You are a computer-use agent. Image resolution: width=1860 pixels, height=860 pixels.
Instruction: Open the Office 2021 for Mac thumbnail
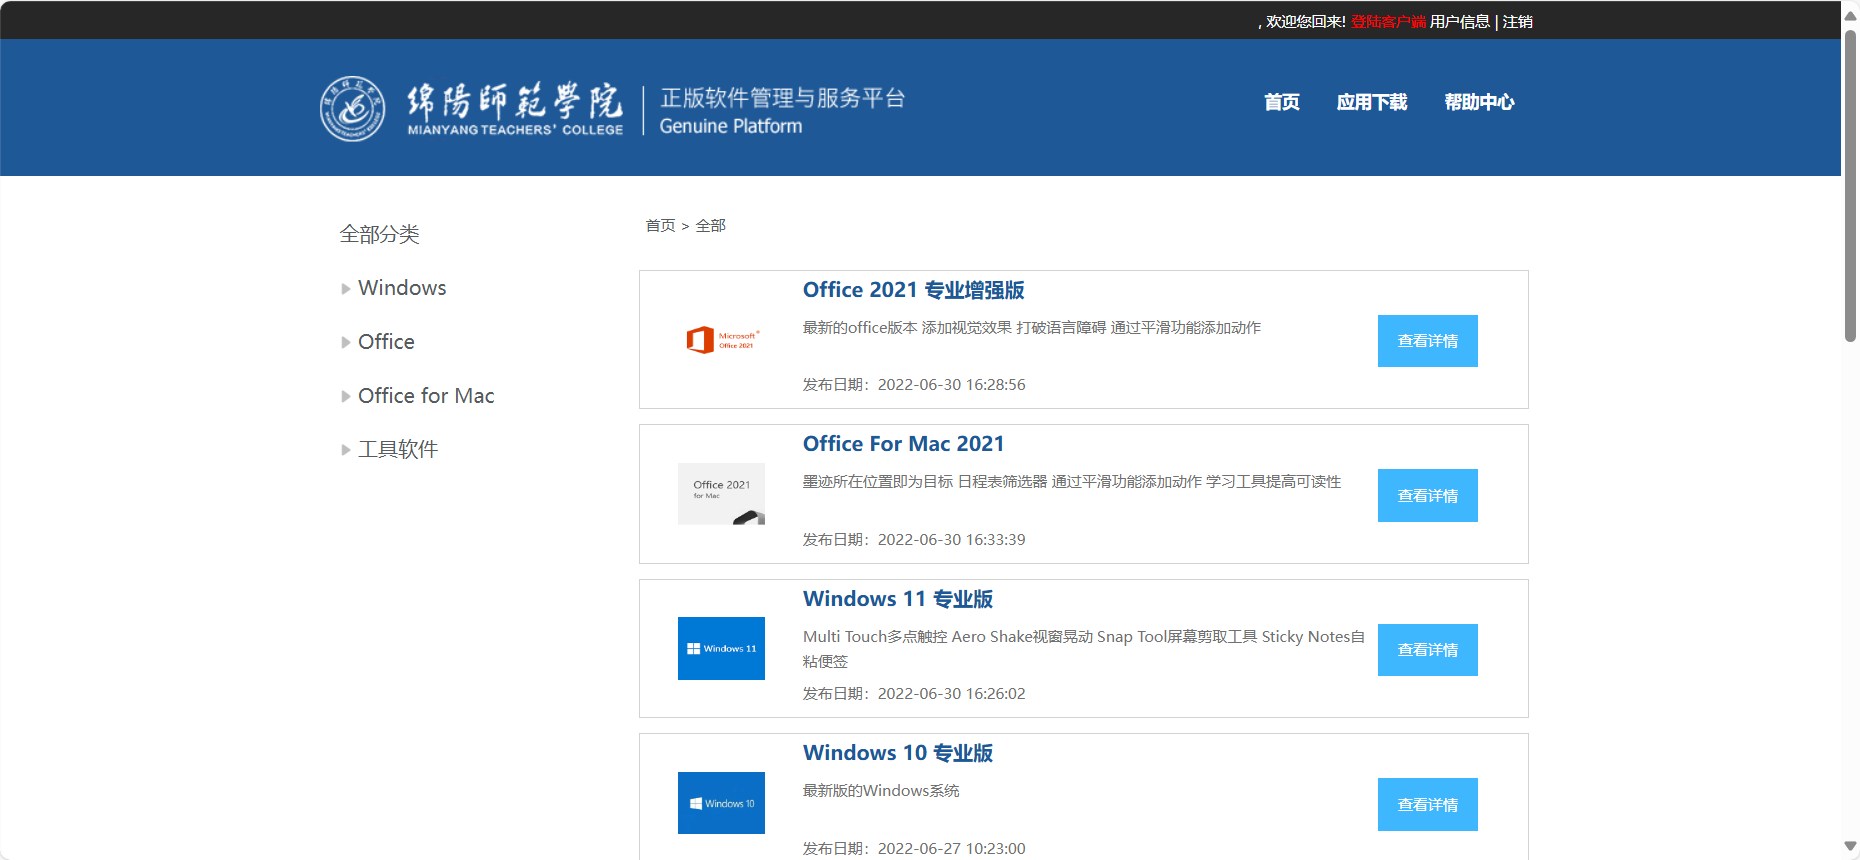click(721, 494)
